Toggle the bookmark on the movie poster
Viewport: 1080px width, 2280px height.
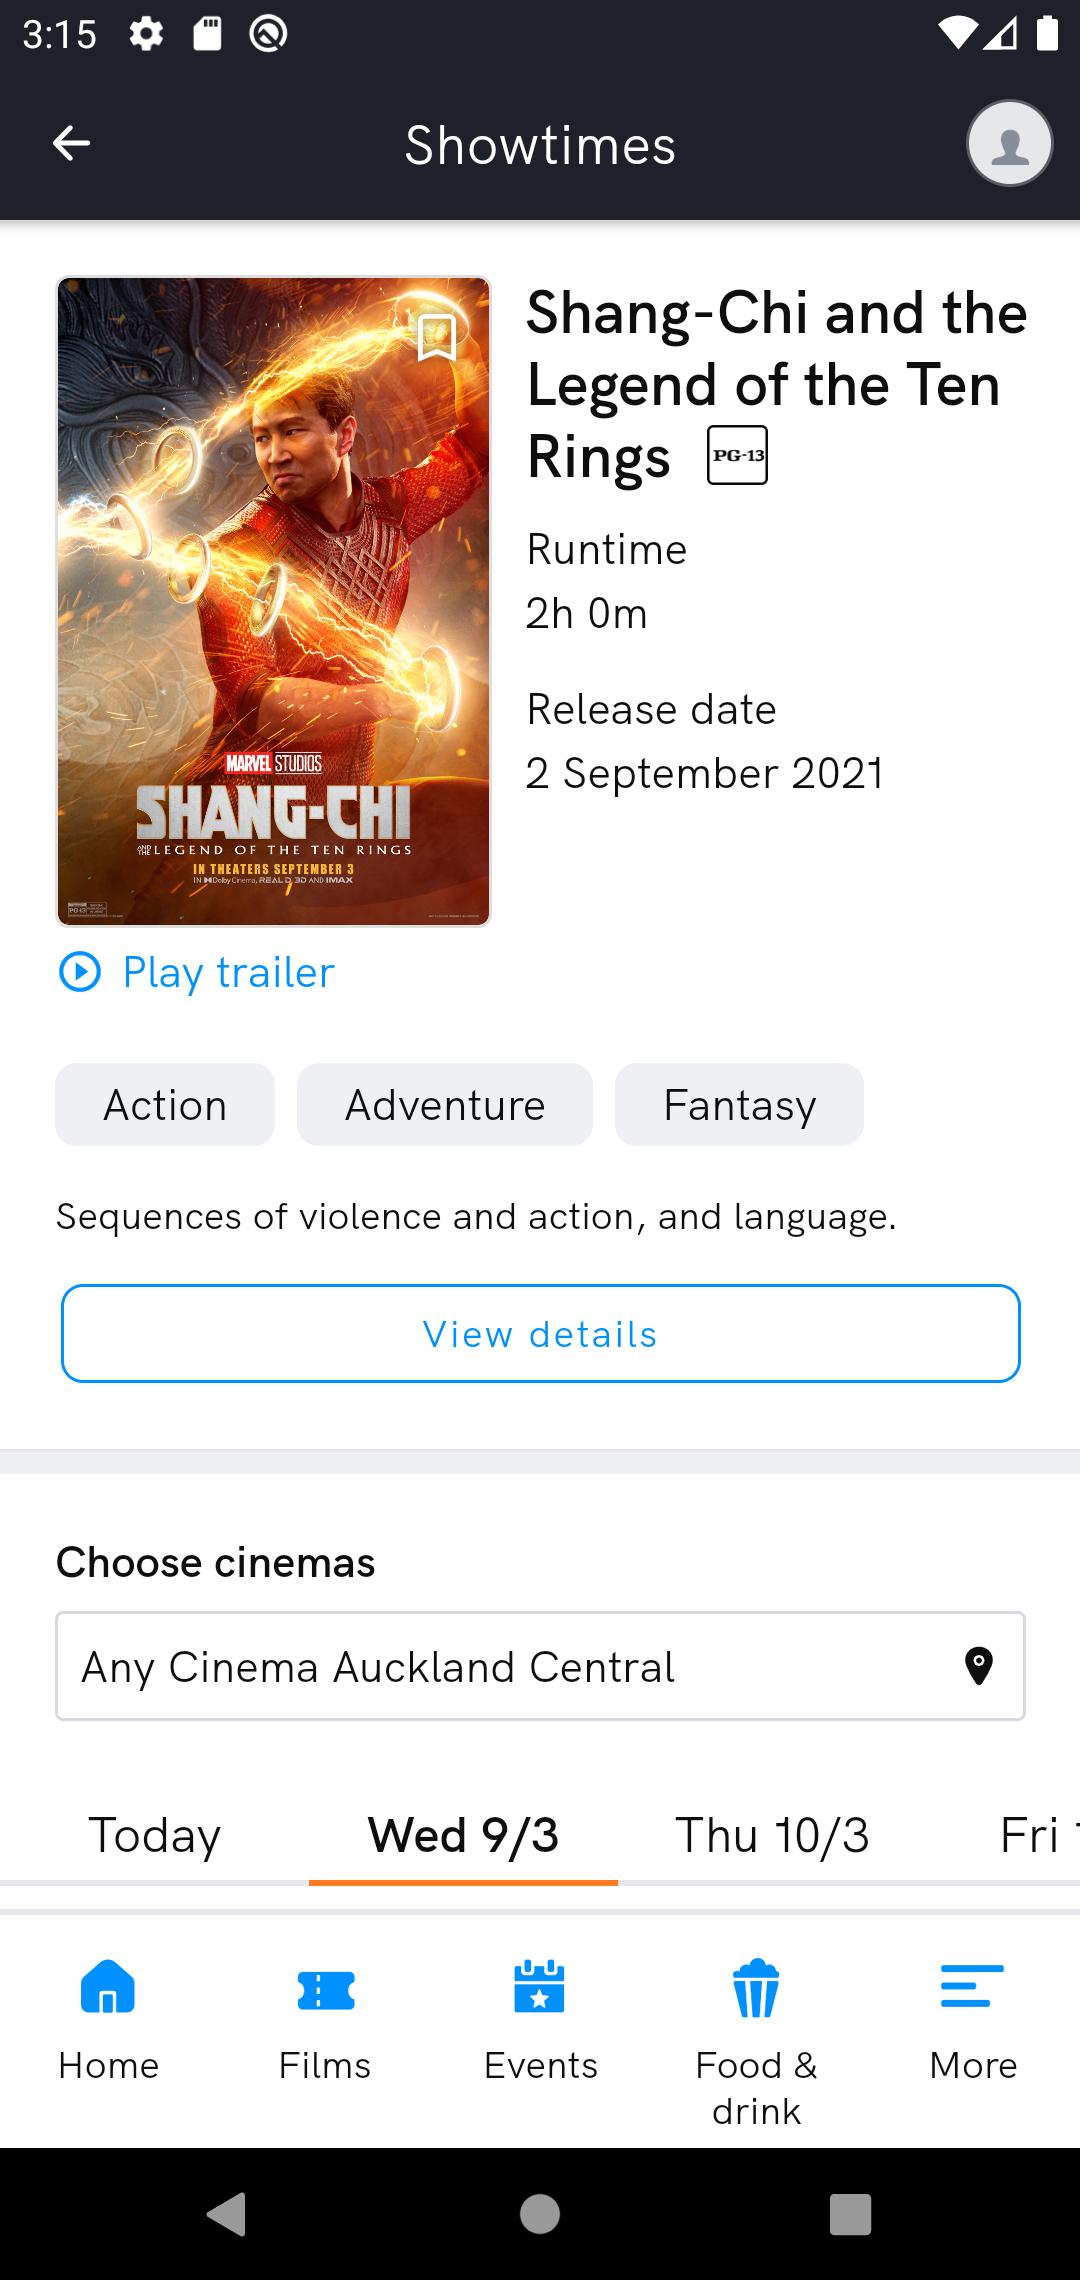436,337
